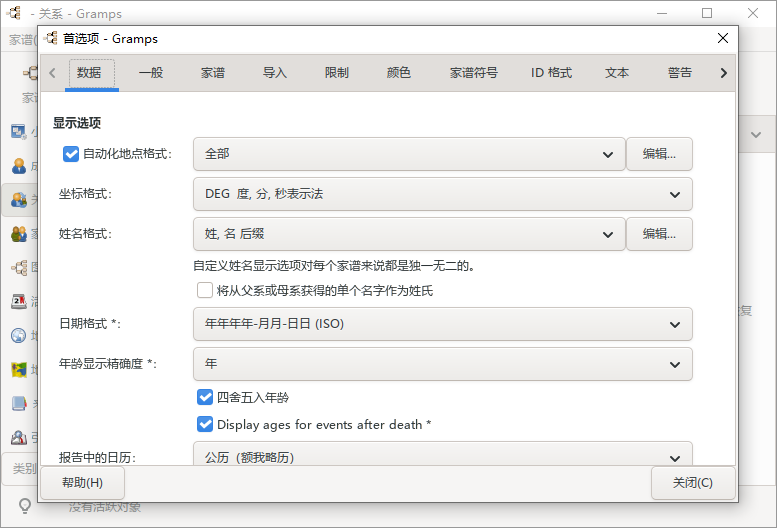Open 年龄显示精确度 dropdown
Screen dimensions: 777x528
[x=443, y=364]
